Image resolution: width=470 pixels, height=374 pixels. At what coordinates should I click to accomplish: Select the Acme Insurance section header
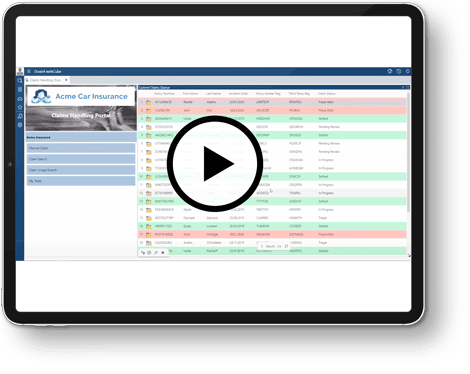tap(81, 137)
